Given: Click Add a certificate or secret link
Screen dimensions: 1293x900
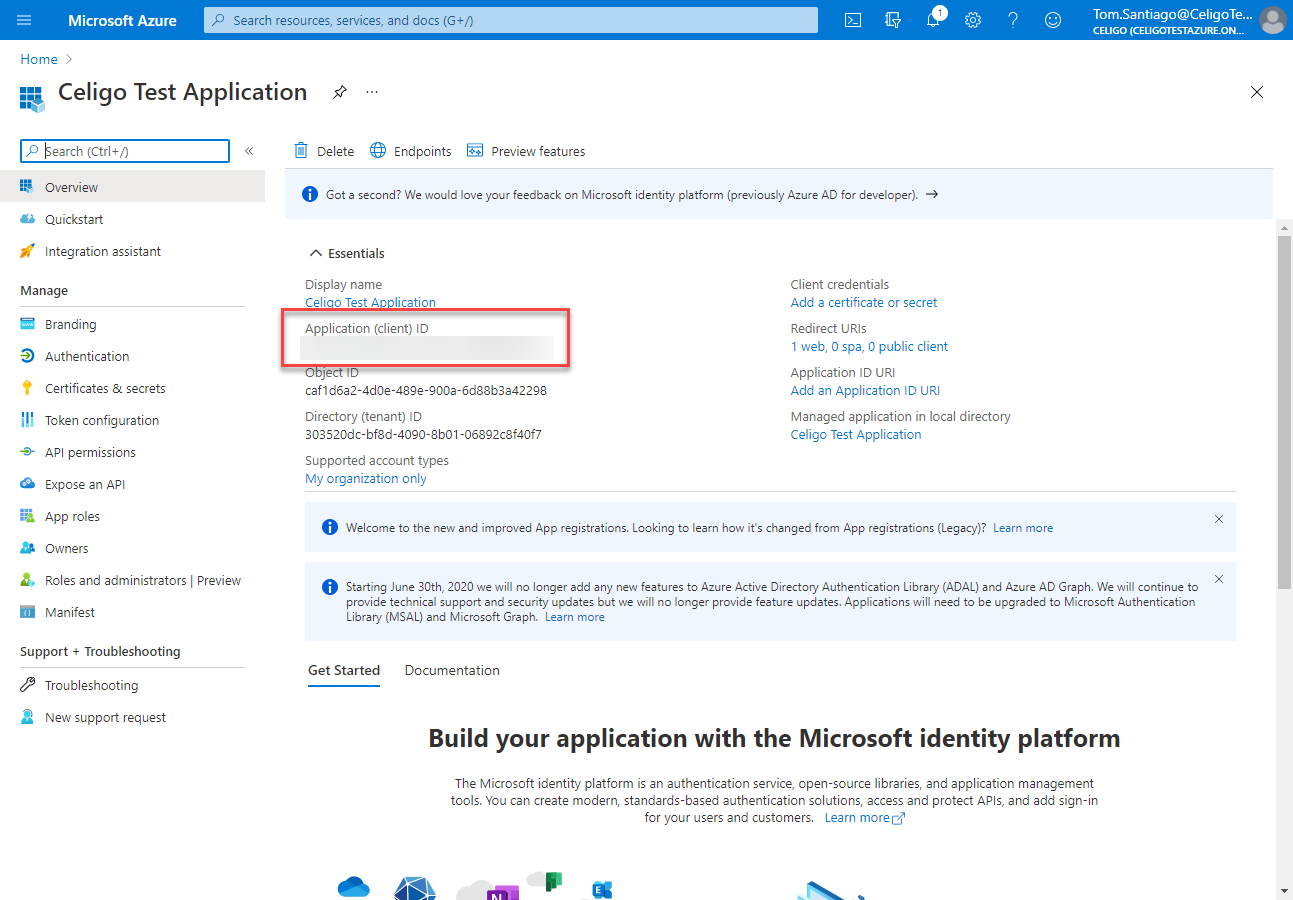Looking at the screenshot, I should (864, 302).
